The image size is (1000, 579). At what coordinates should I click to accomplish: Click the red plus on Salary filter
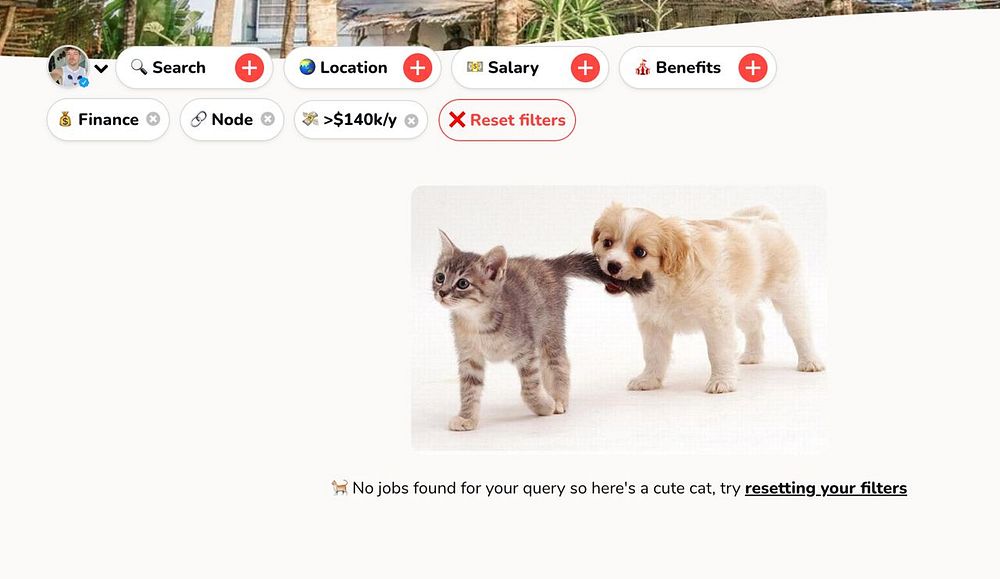pos(585,68)
